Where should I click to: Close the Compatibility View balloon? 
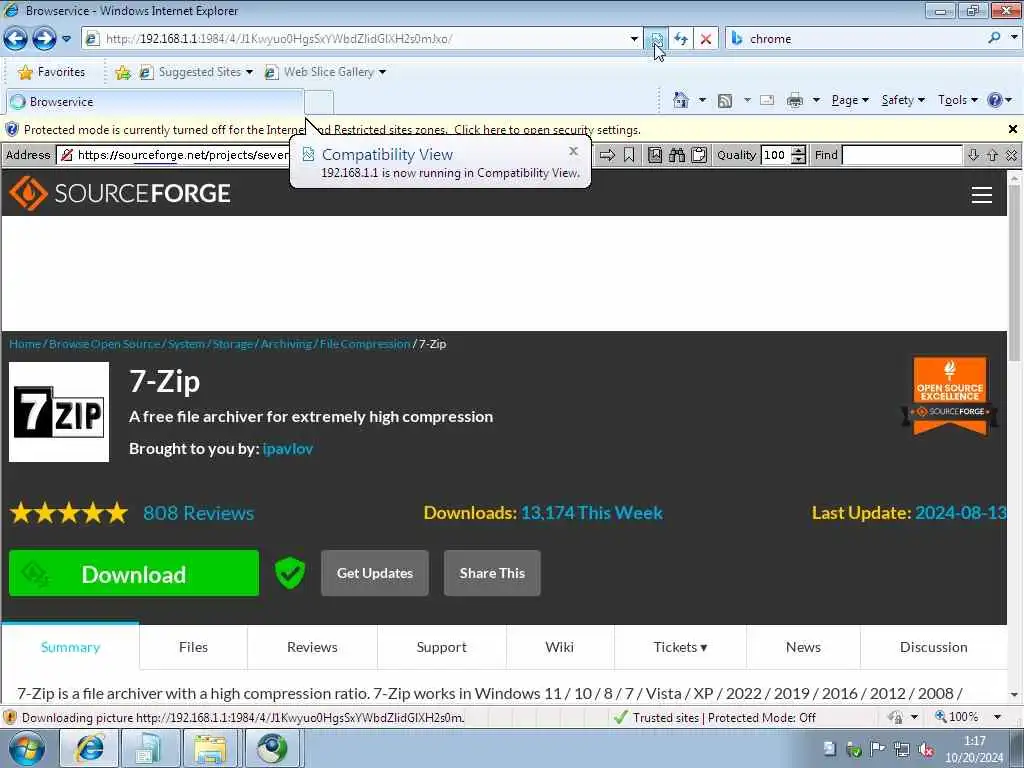pyautogui.click(x=573, y=151)
